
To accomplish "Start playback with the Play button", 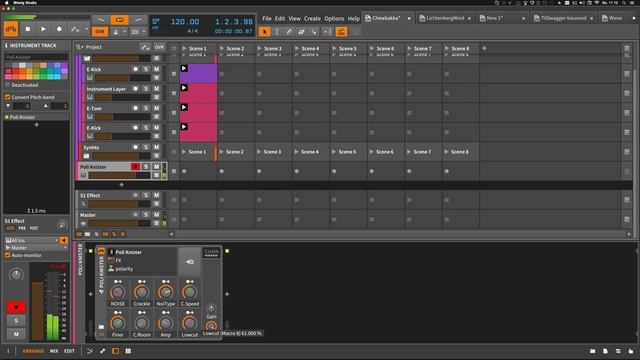I will 43,29.
